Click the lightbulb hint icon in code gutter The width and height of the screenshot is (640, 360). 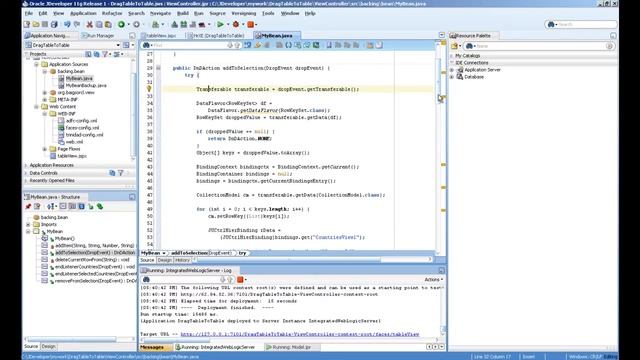pyautogui.click(x=149, y=89)
